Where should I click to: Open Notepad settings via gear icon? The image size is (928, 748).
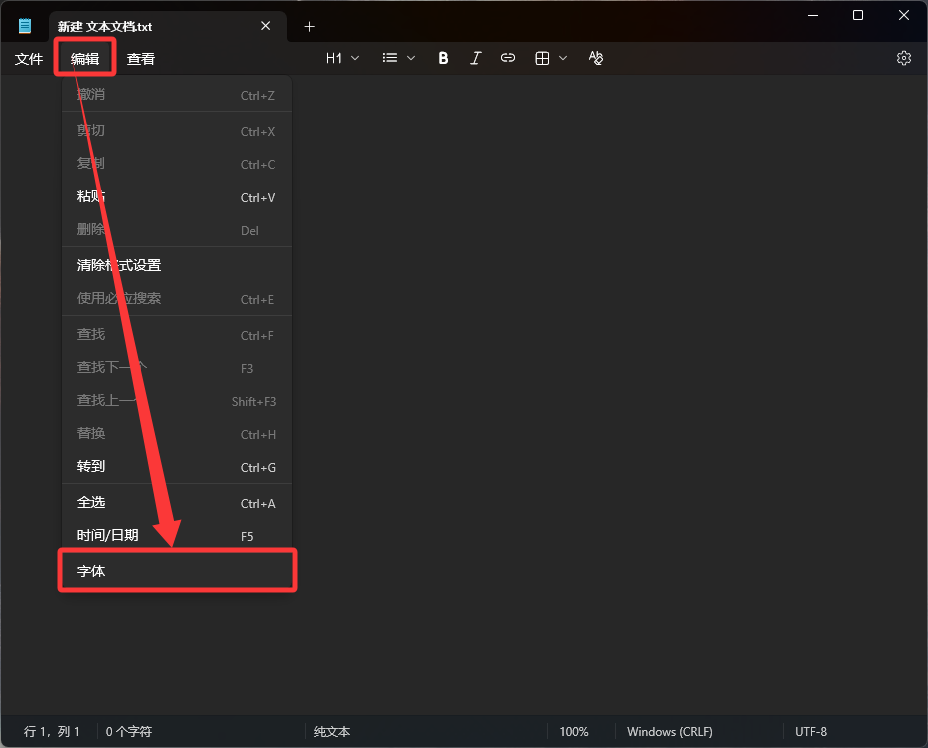(904, 58)
